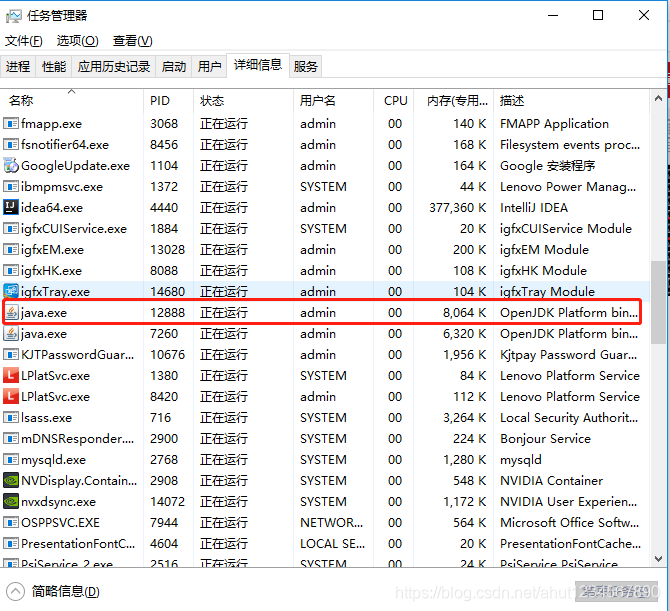Select the mysqld.exe process name
The height and width of the screenshot is (611, 670).
pos(53,460)
